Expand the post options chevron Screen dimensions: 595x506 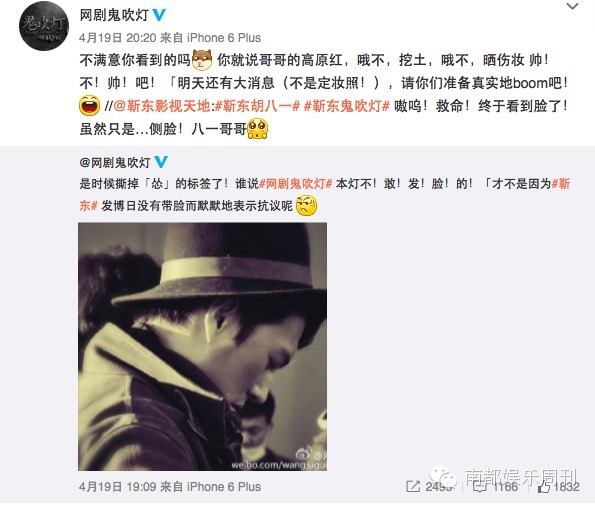click(x=572, y=6)
